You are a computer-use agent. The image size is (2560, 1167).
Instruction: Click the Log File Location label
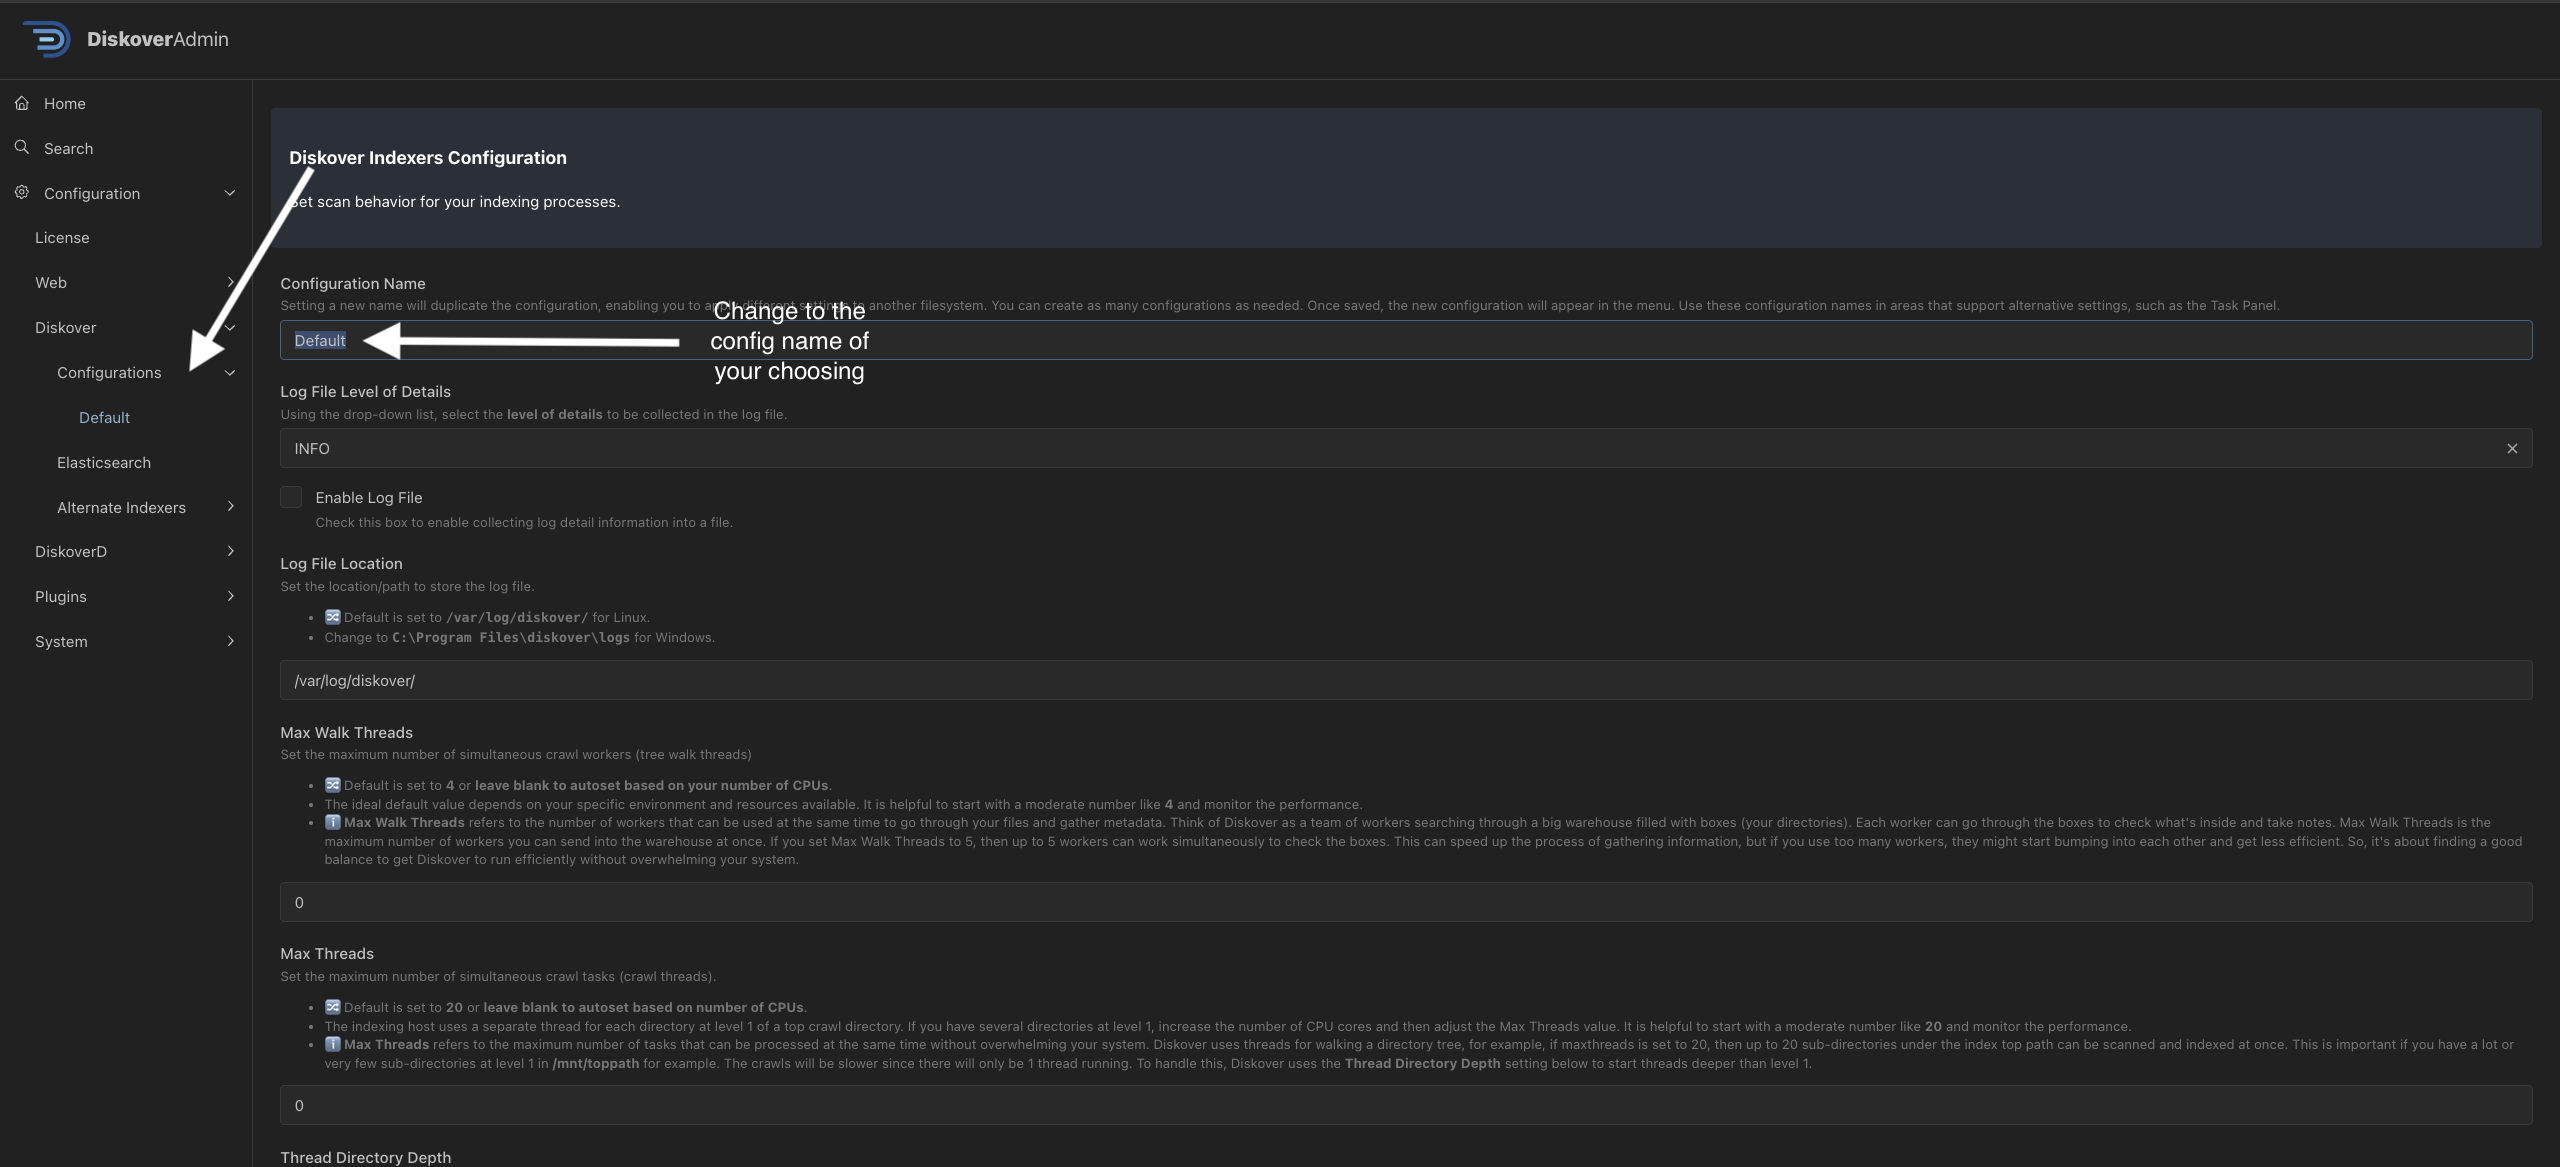click(x=341, y=563)
